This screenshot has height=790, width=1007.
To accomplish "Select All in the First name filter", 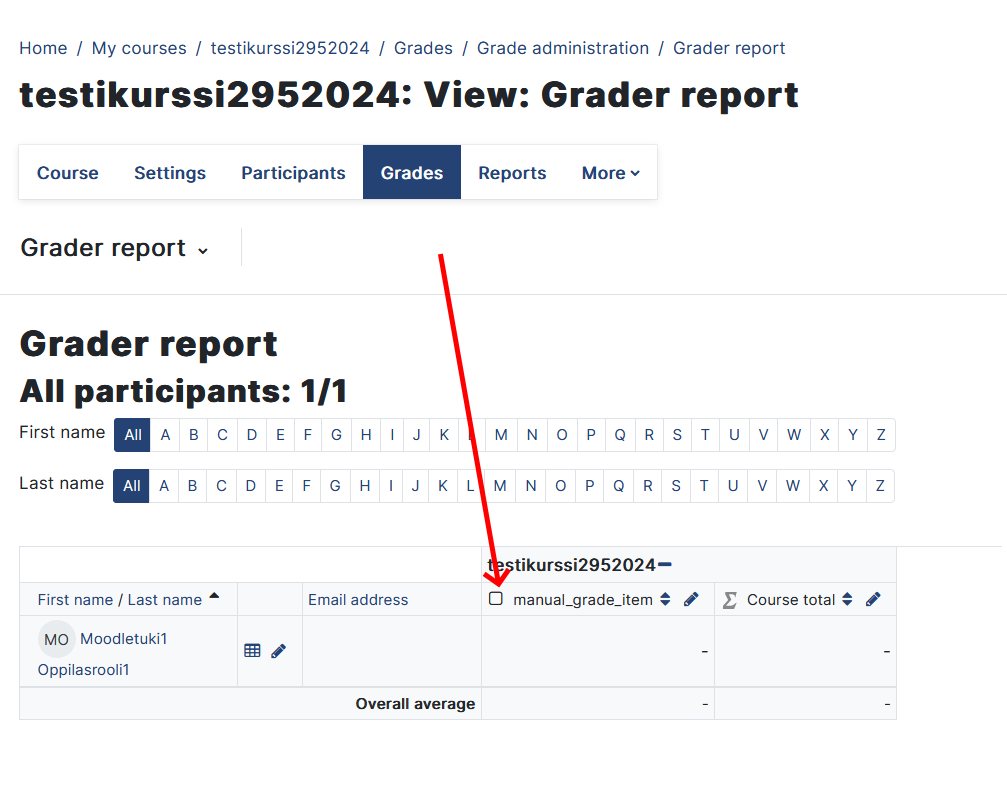I will pos(132,435).
